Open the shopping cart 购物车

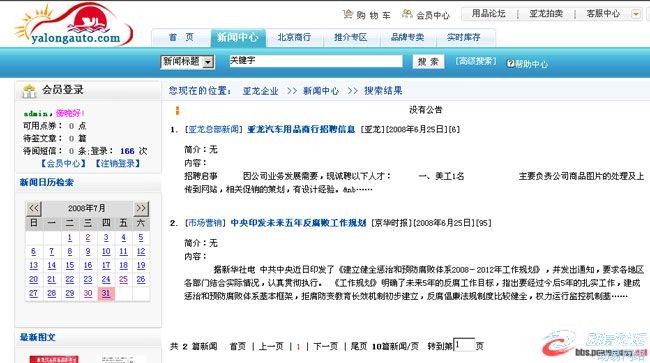tap(367, 15)
